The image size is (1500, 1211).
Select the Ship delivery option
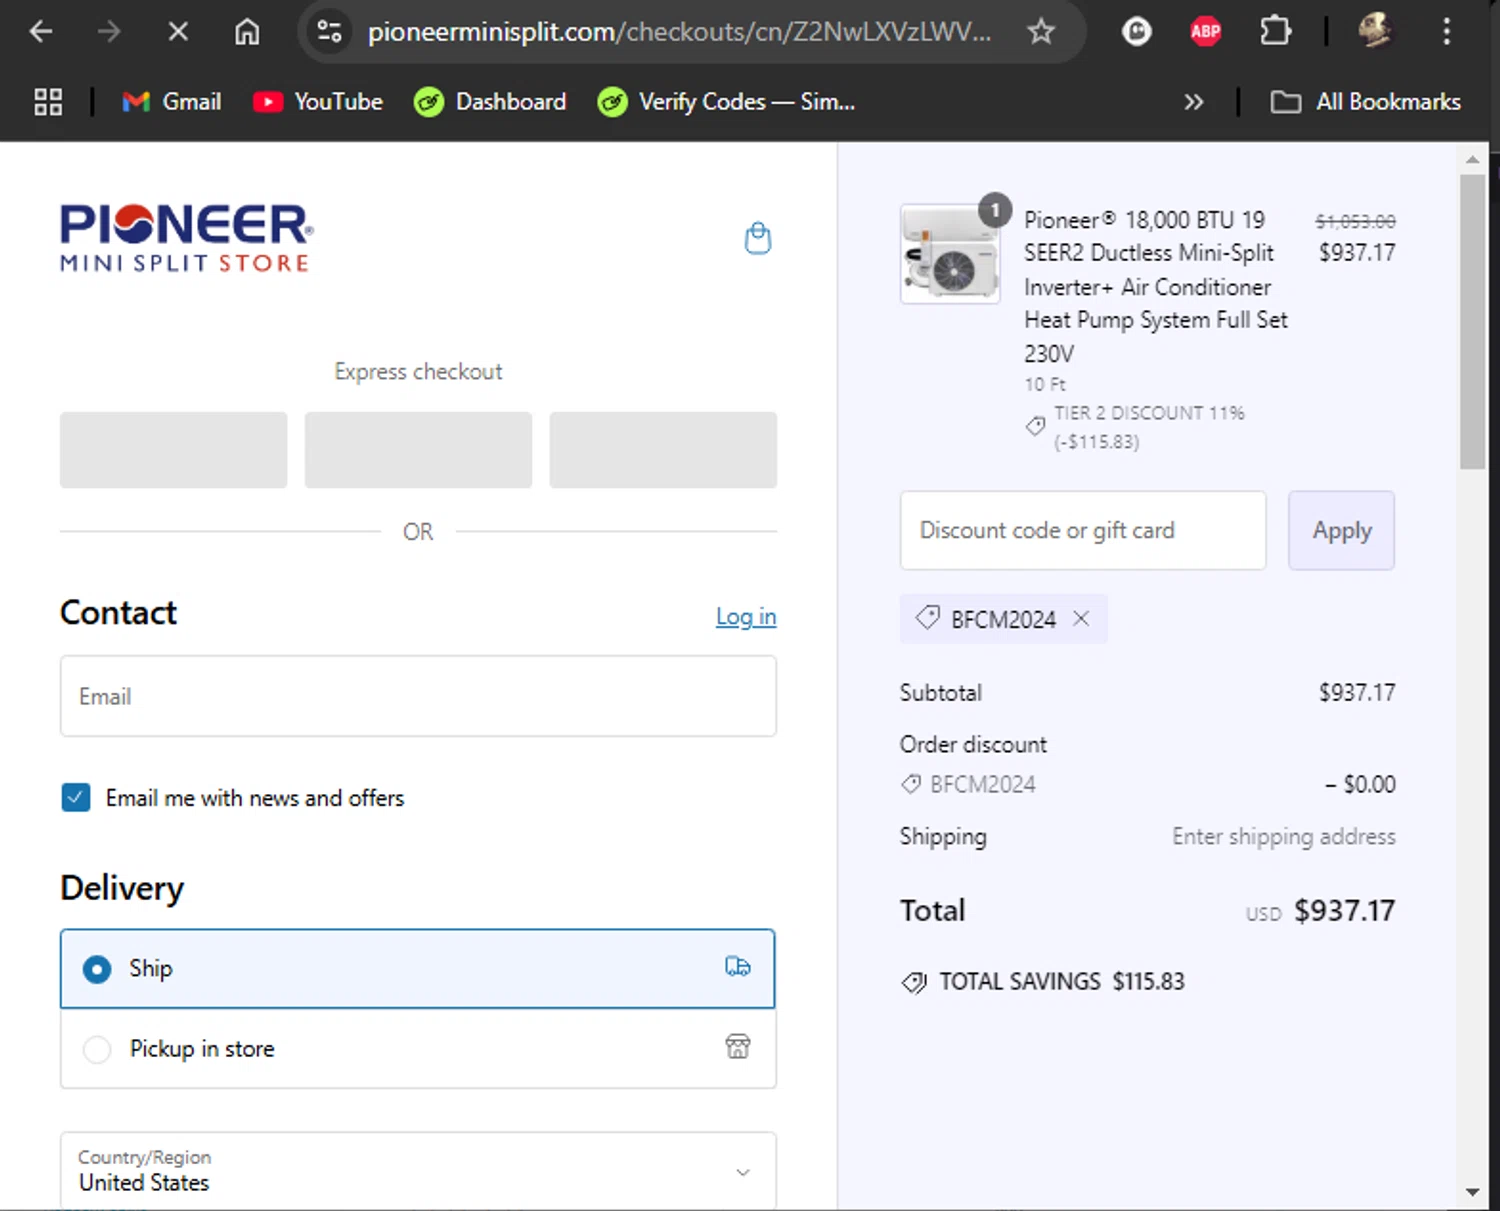(x=418, y=969)
